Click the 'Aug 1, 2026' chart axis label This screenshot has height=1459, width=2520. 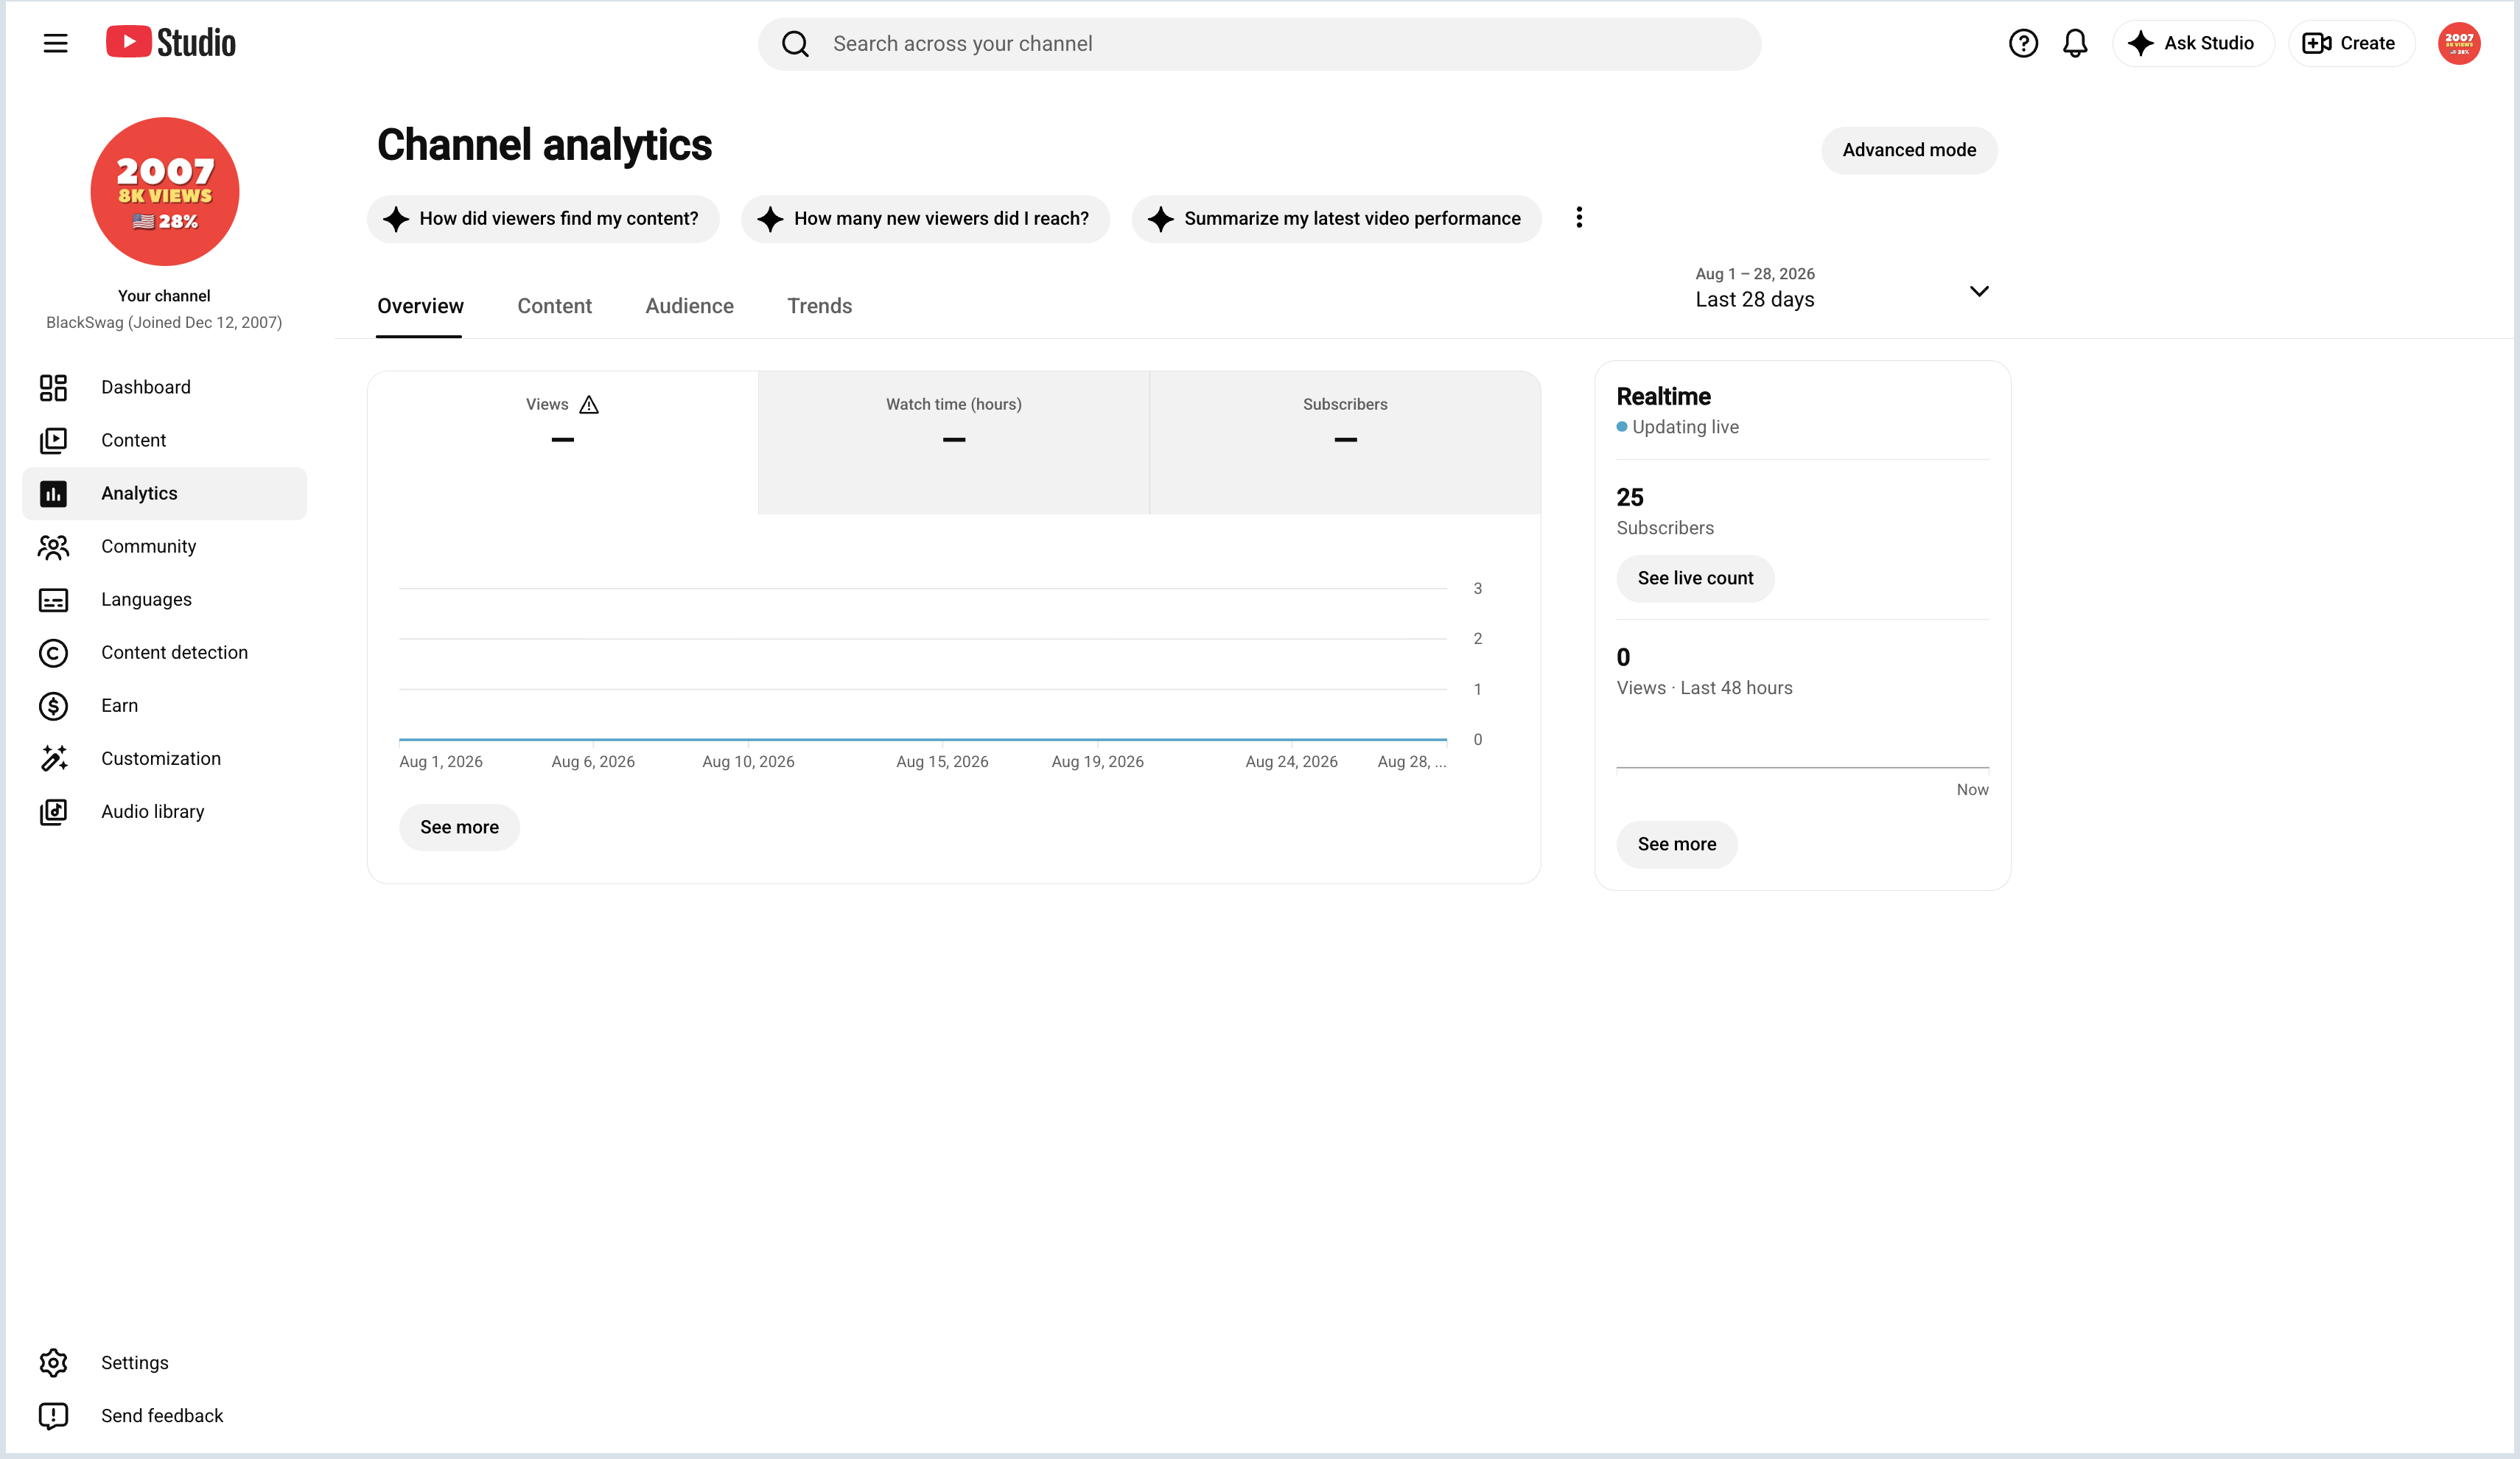[x=440, y=762]
